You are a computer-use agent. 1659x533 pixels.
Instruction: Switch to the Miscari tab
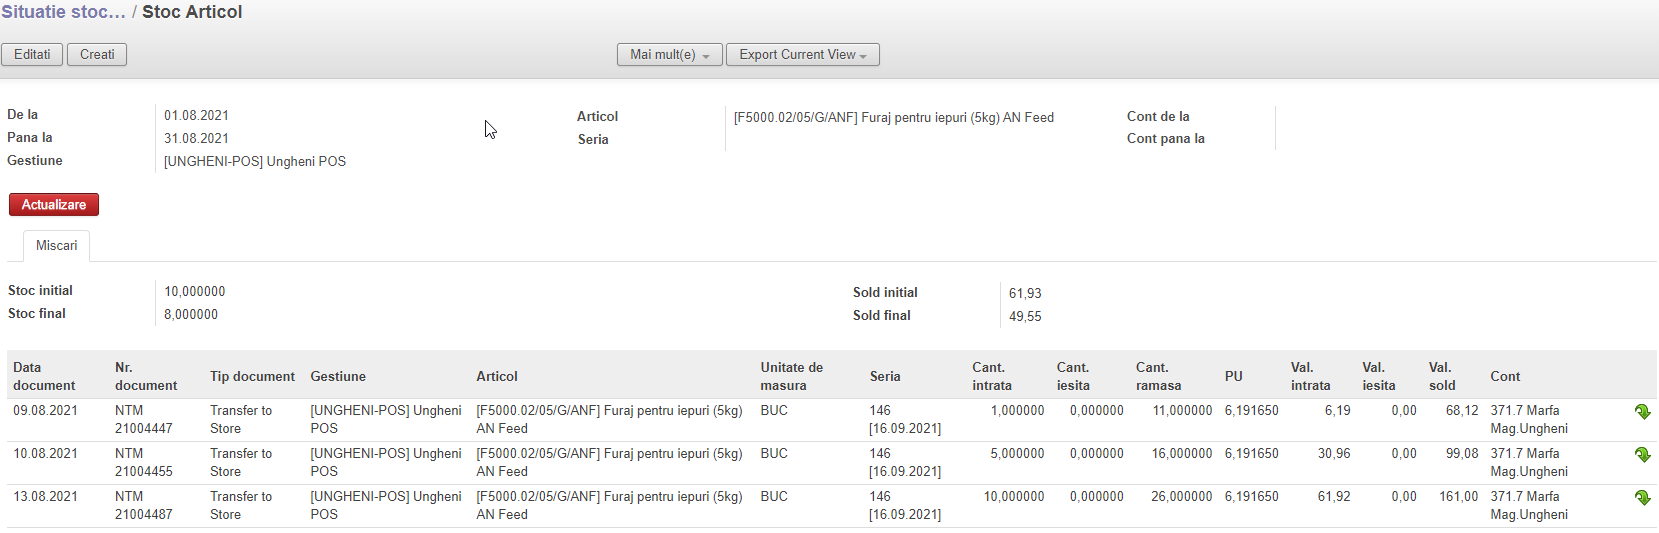tap(56, 246)
